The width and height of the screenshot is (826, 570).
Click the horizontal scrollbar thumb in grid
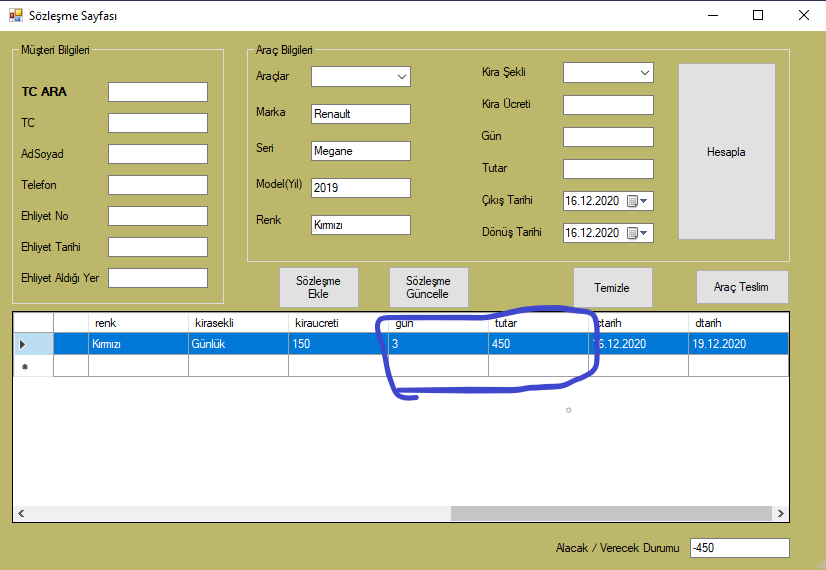611,514
